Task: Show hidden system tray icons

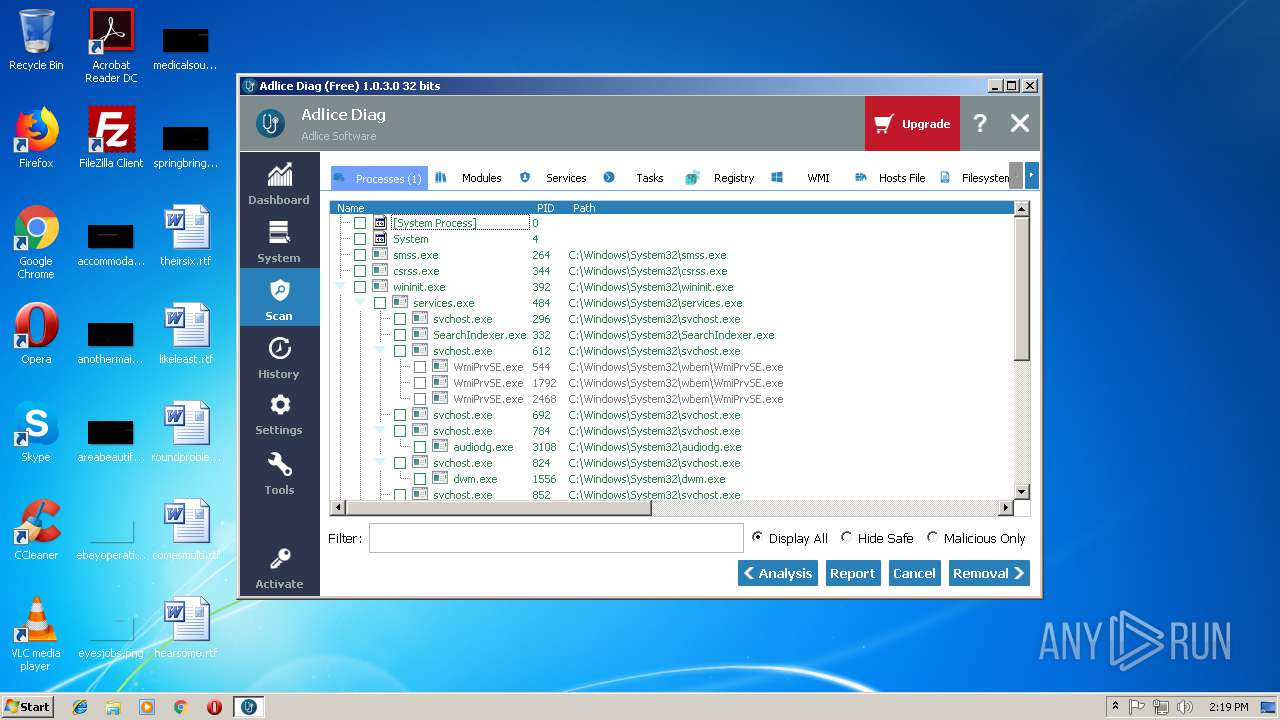Action: pyautogui.click(x=1115, y=707)
